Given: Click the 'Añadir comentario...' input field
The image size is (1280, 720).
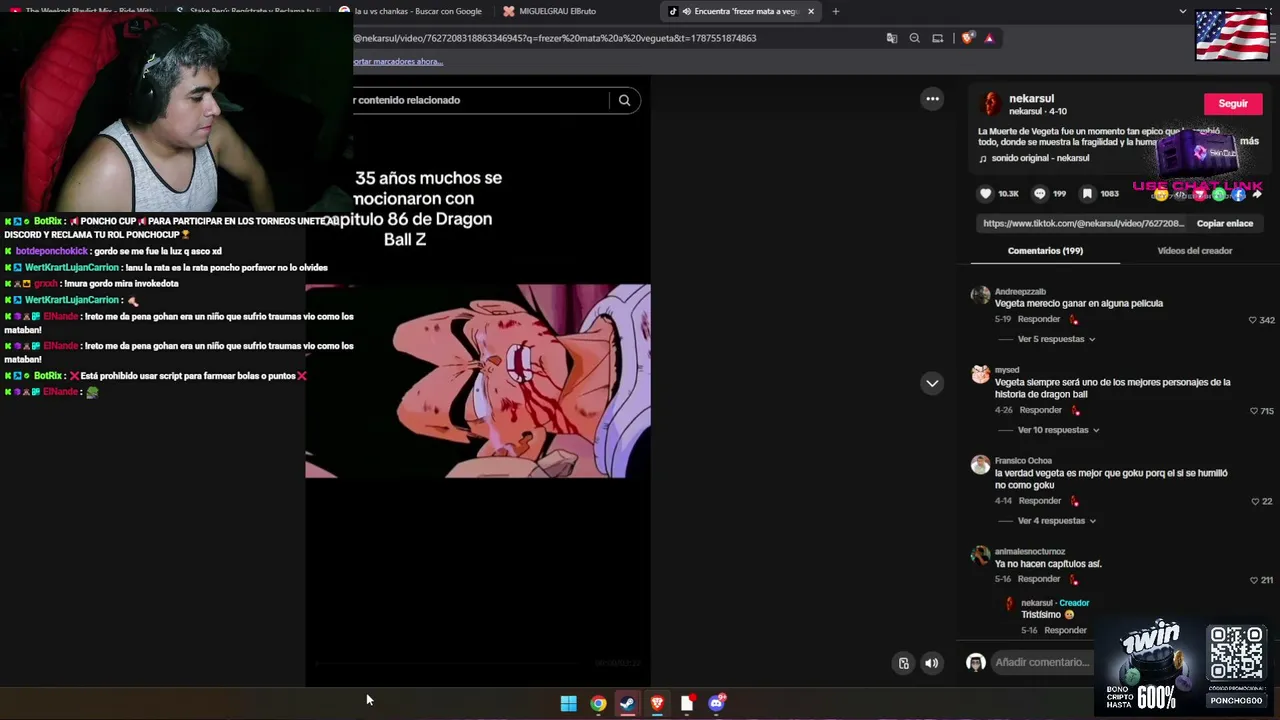Looking at the screenshot, I should click(1042, 662).
